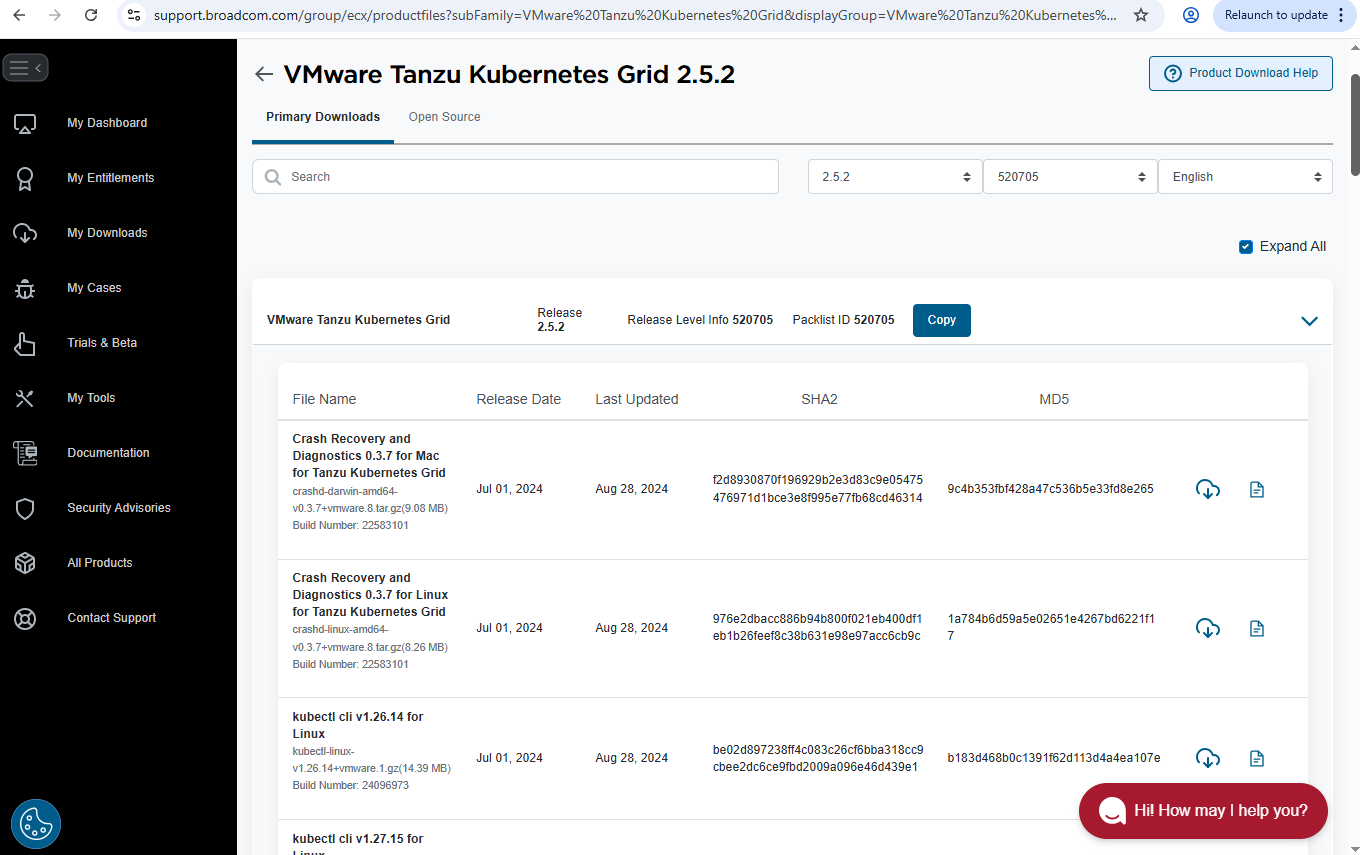The height and width of the screenshot is (855, 1360).
Task: Click the Release Date column header
Action: coord(518,399)
